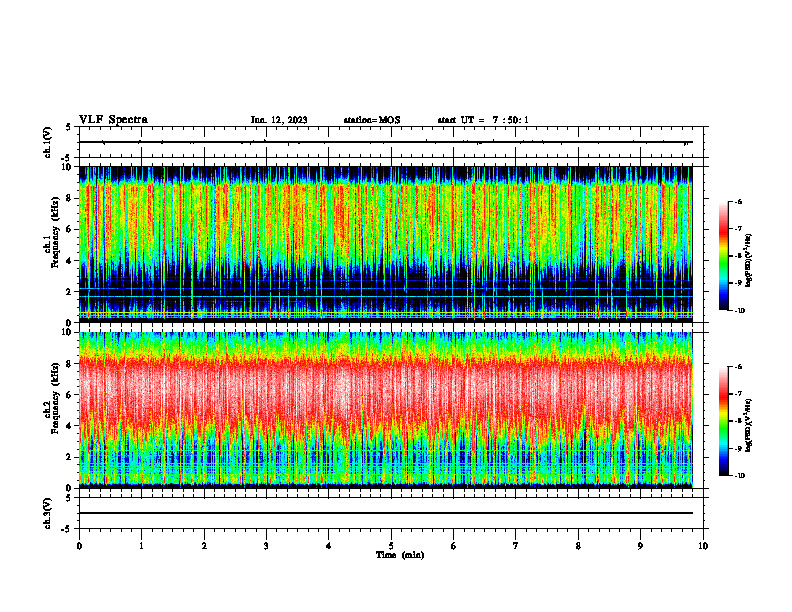This screenshot has width=792, height=612.
Task: Click the ch.2 spectrogram colorbar
Action: pyautogui.click(x=723, y=421)
